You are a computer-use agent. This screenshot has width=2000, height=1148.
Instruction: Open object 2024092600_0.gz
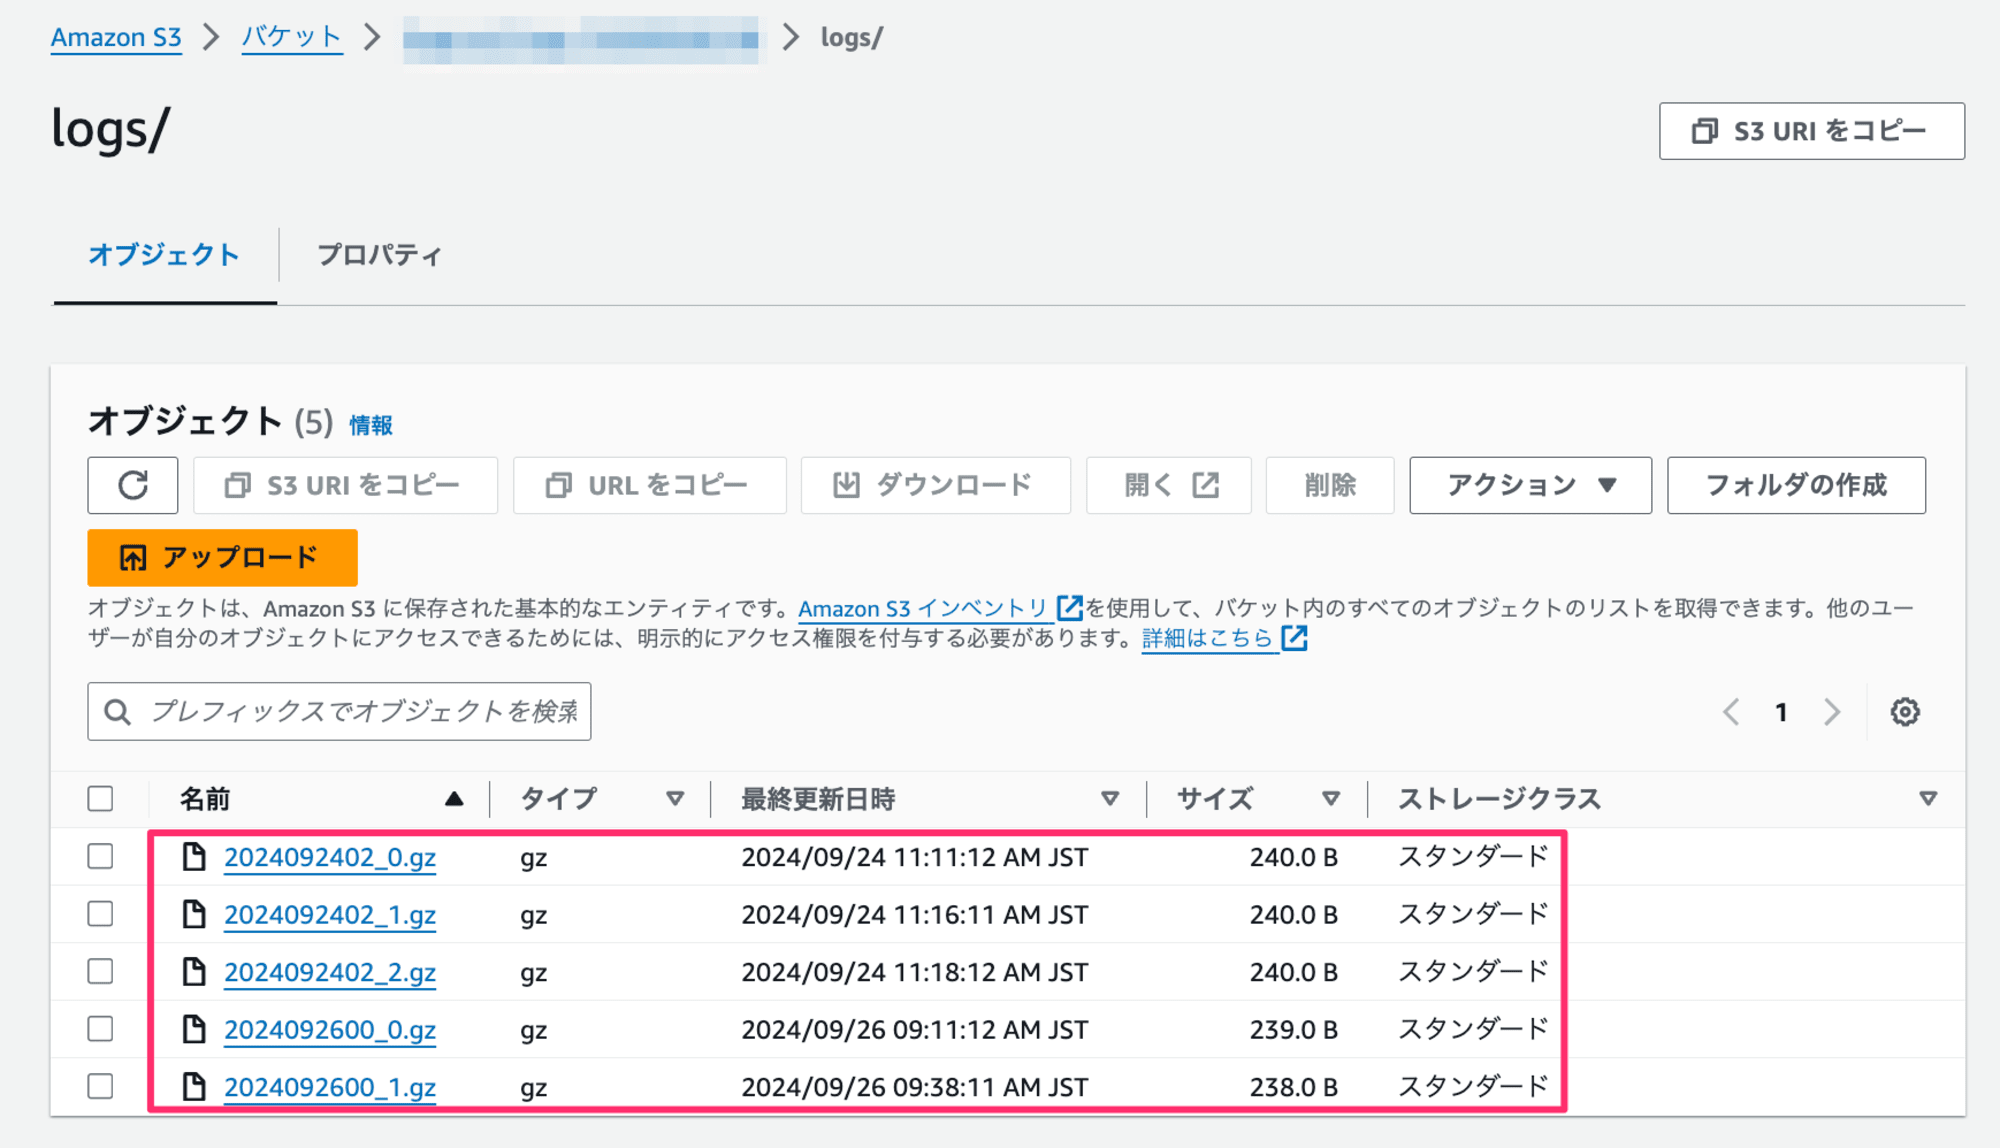[330, 1029]
